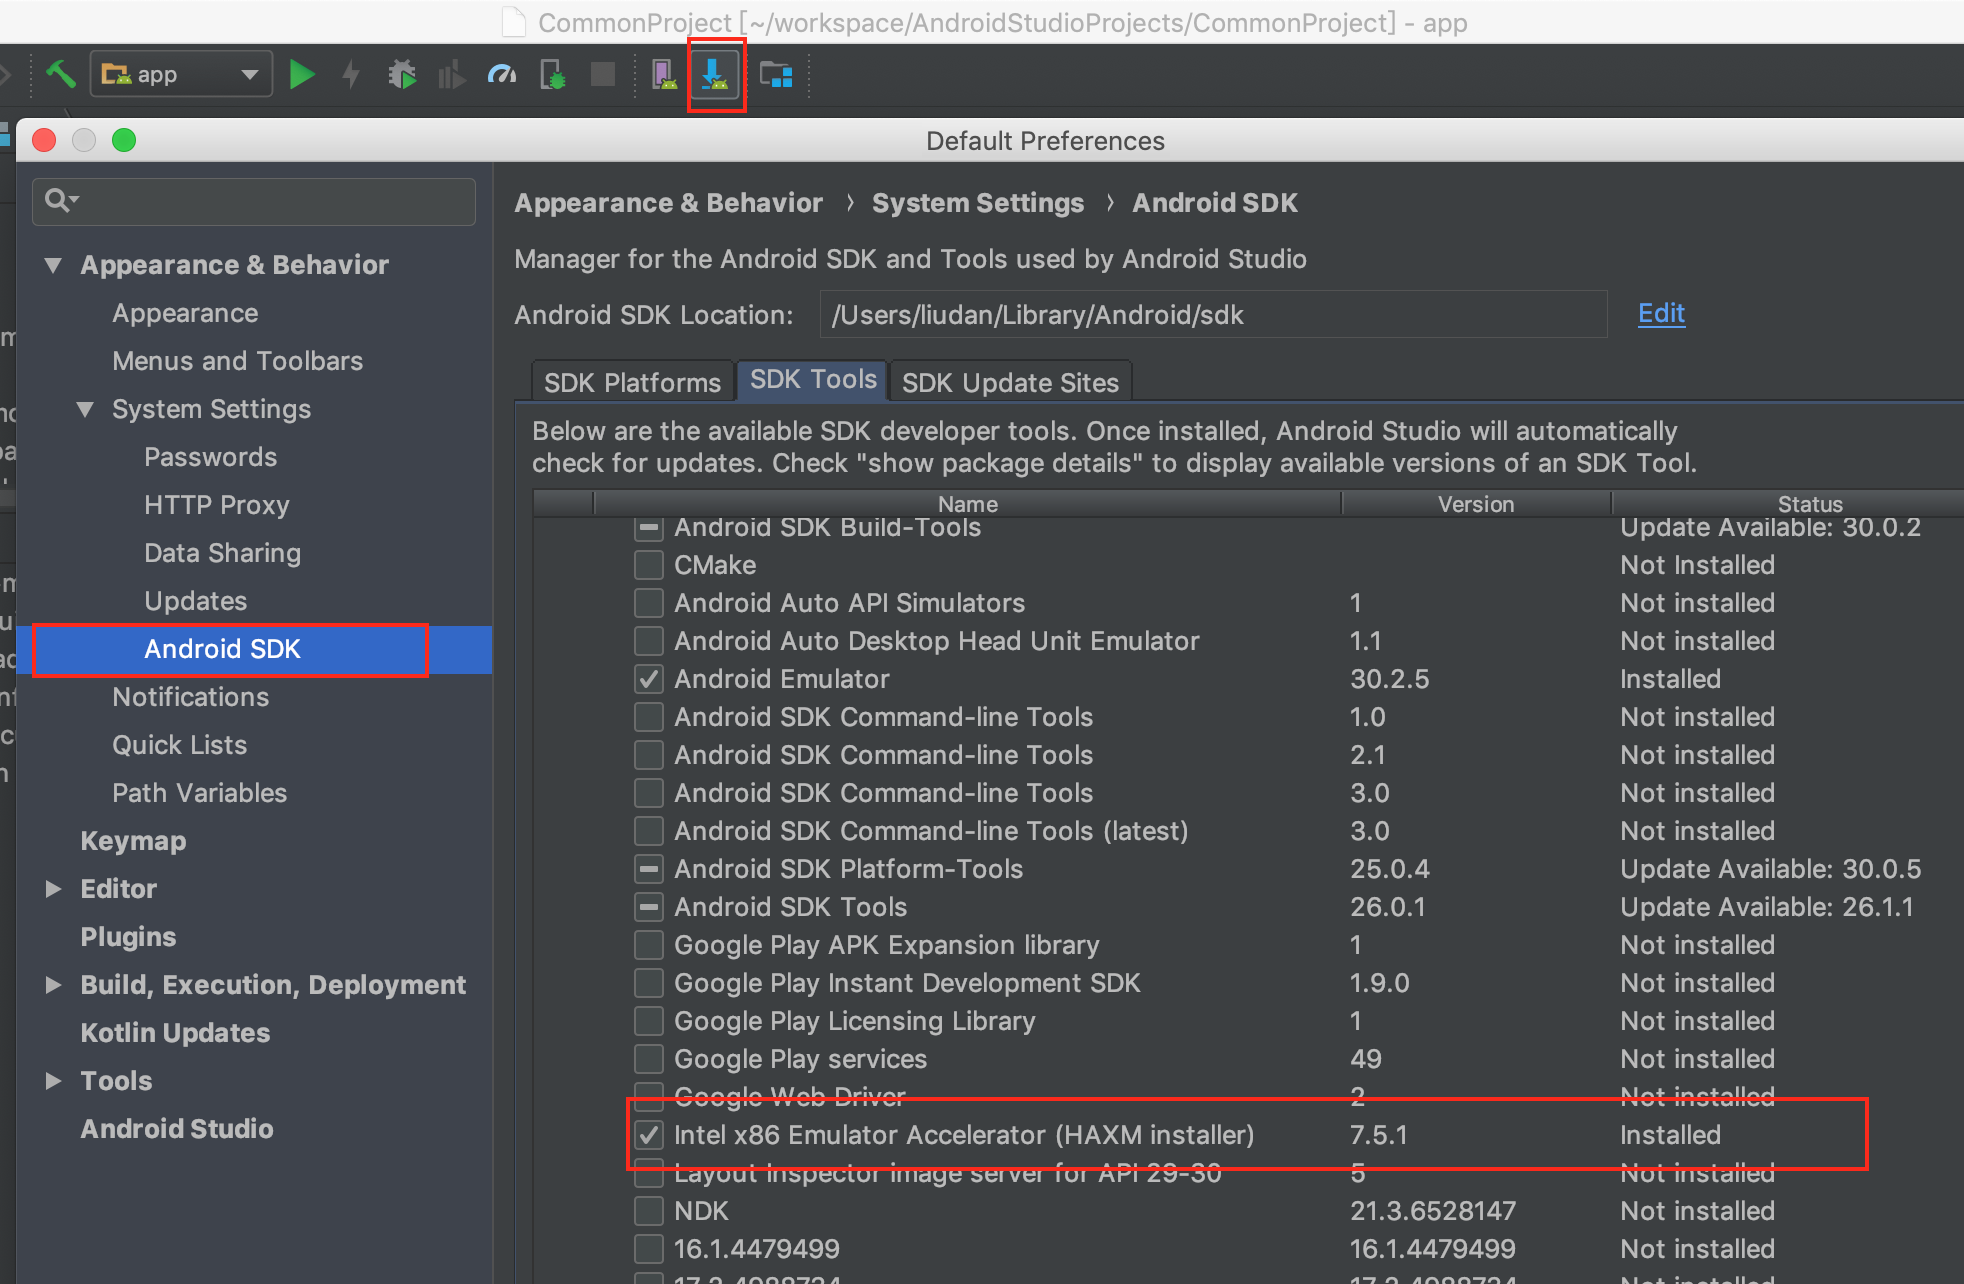
Task: Collapse the Appearance & Behavior section
Action: click(x=53, y=264)
